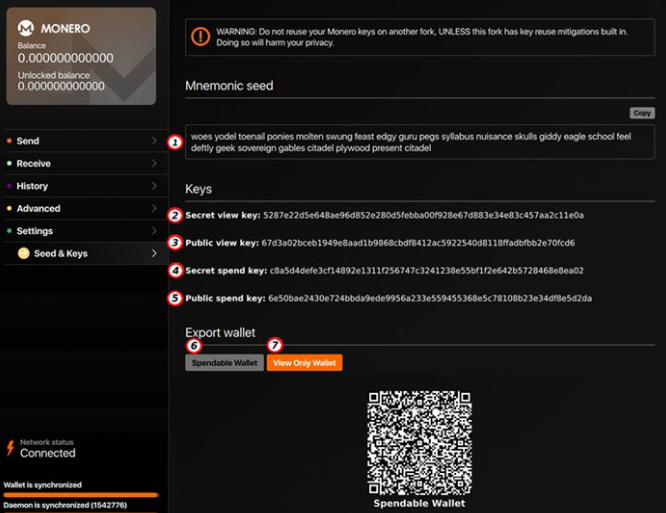This screenshot has height=513, width=666.
Task: Expand the Settings menu chevron
Action: (153, 231)
